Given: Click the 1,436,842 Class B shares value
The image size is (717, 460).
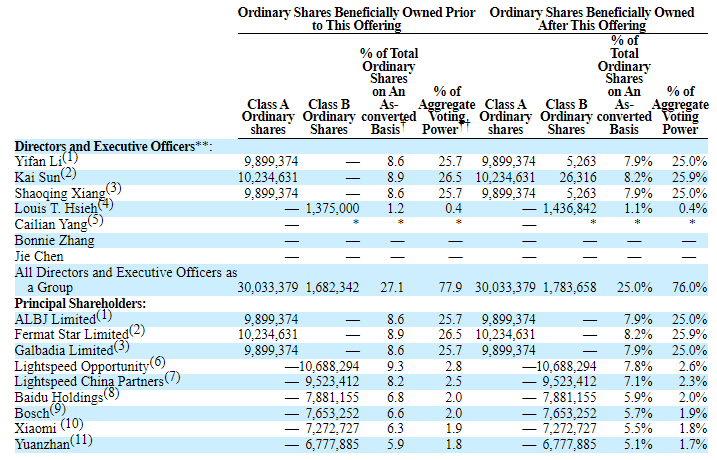Looking at the screenshot, I should click(568, 209).
